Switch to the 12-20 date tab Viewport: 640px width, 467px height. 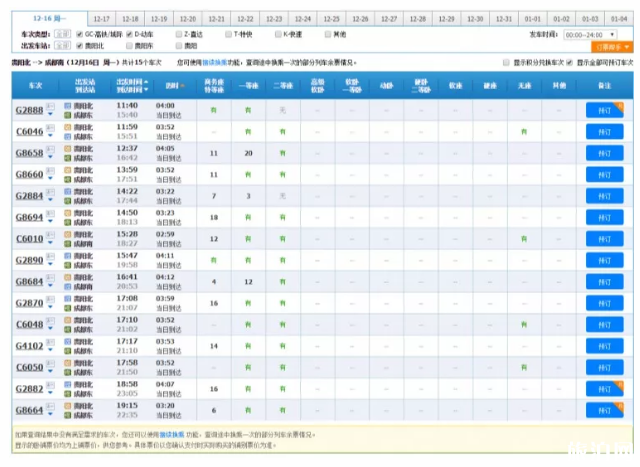(x=188, y=19)
